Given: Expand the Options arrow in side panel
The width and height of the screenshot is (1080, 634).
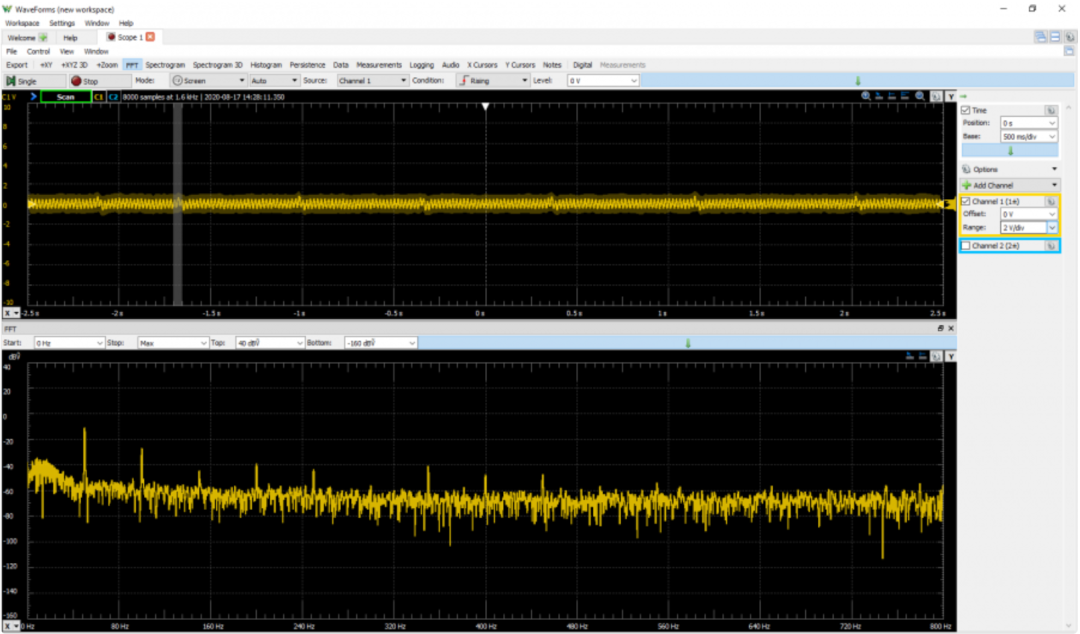Looking at the screenshot, I should [x=1054, y=169].
